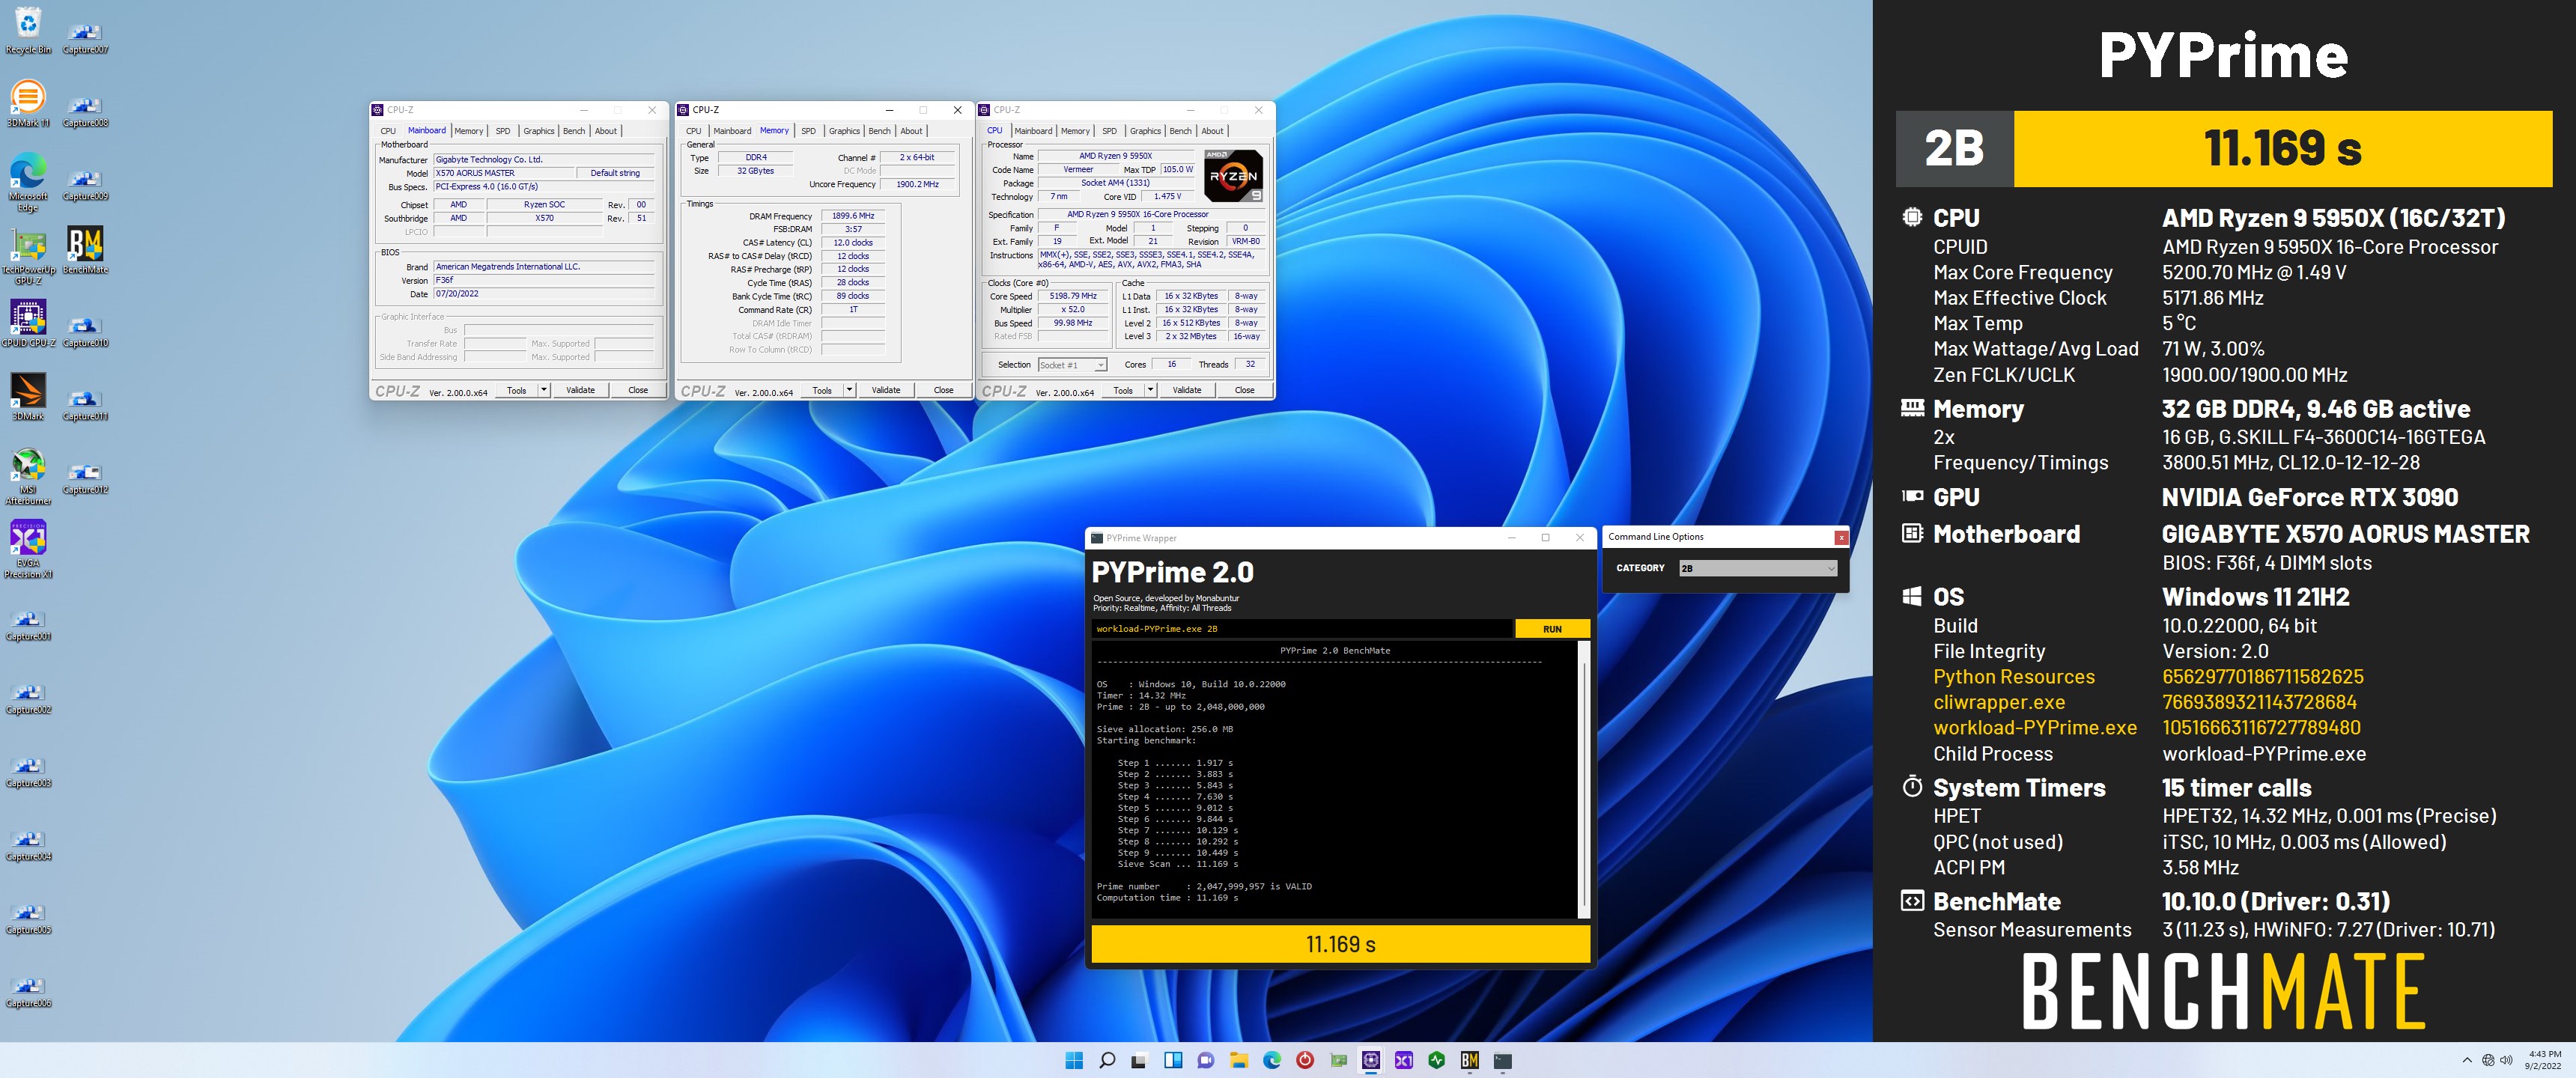This screenshot has width=2576, height=1078.
Task: Open Teams Chat from the taskbar
Action: (1206, 1060)
